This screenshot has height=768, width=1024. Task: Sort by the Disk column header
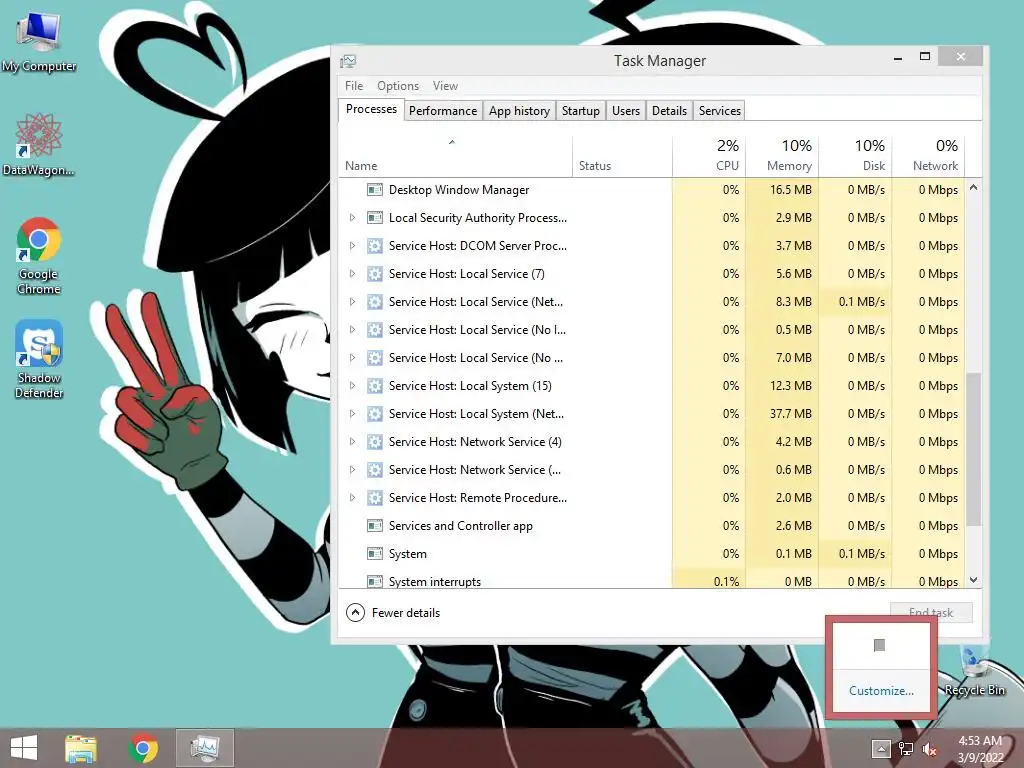coord(855,157)
